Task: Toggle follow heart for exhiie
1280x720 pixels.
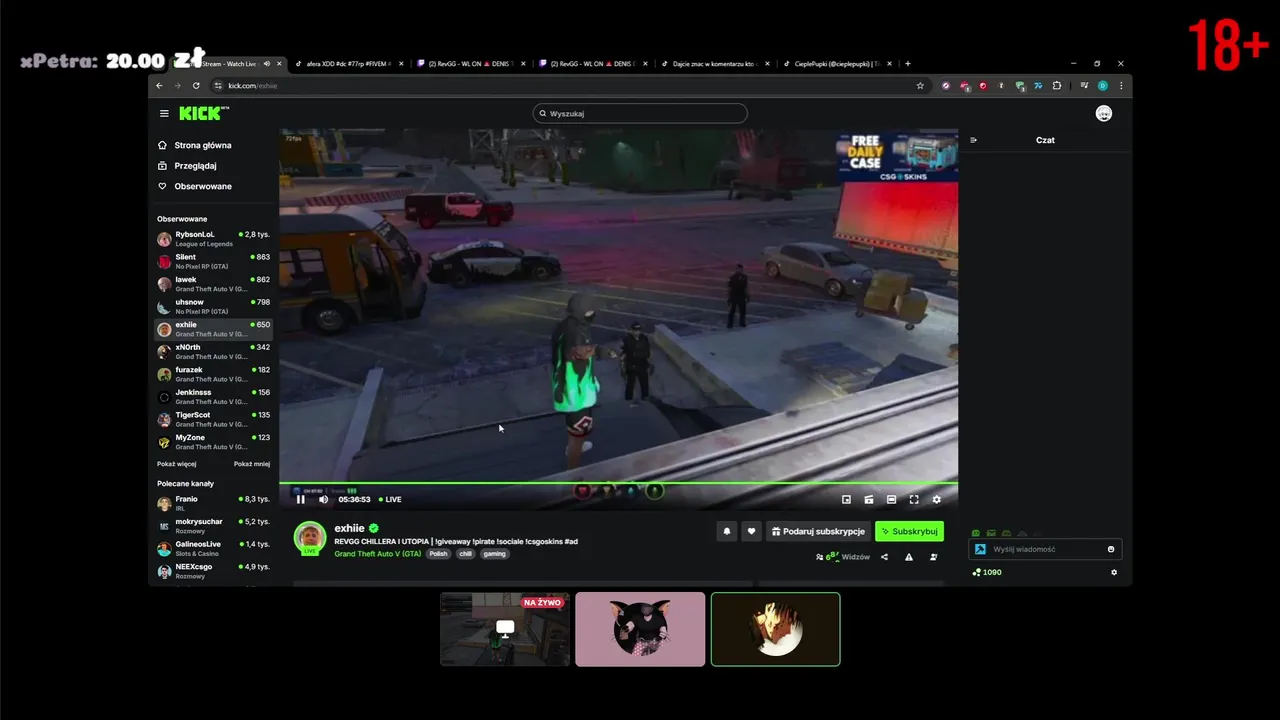Action: [751, 531]
